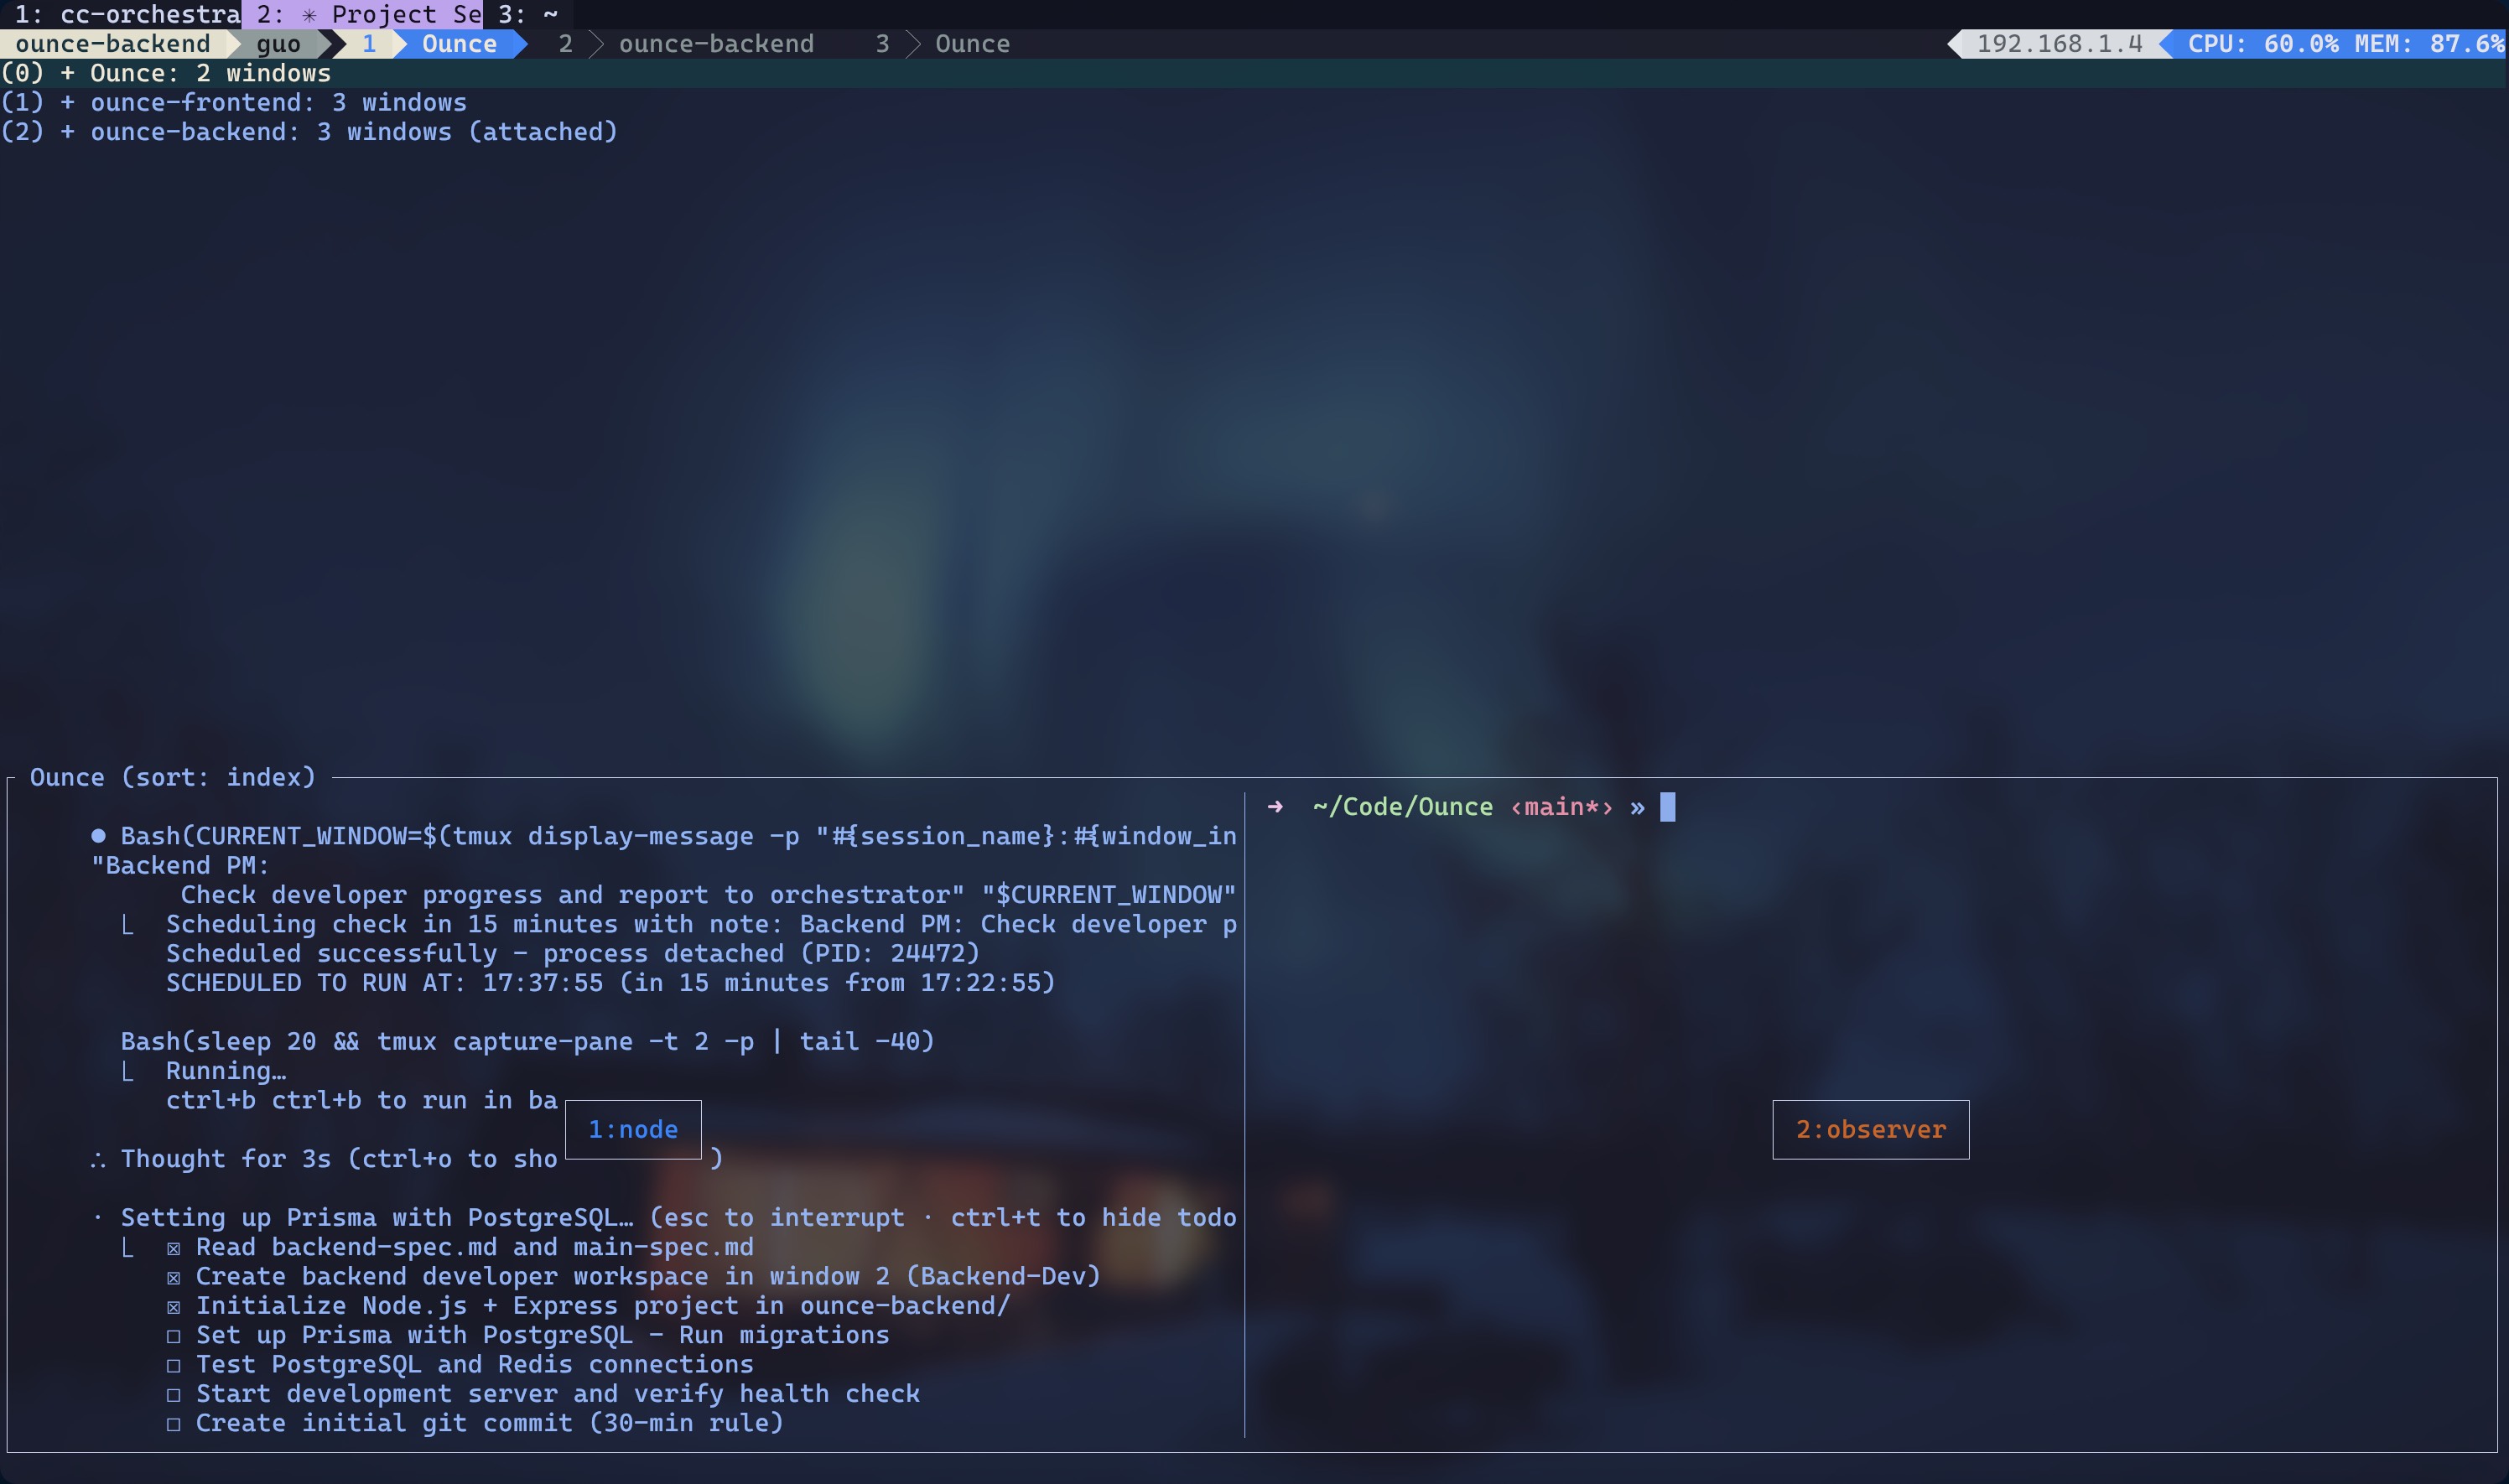2509x1484 pixels.
Task: Click the ounce-backend session name in status bar
Action: (x=112, y=44)
